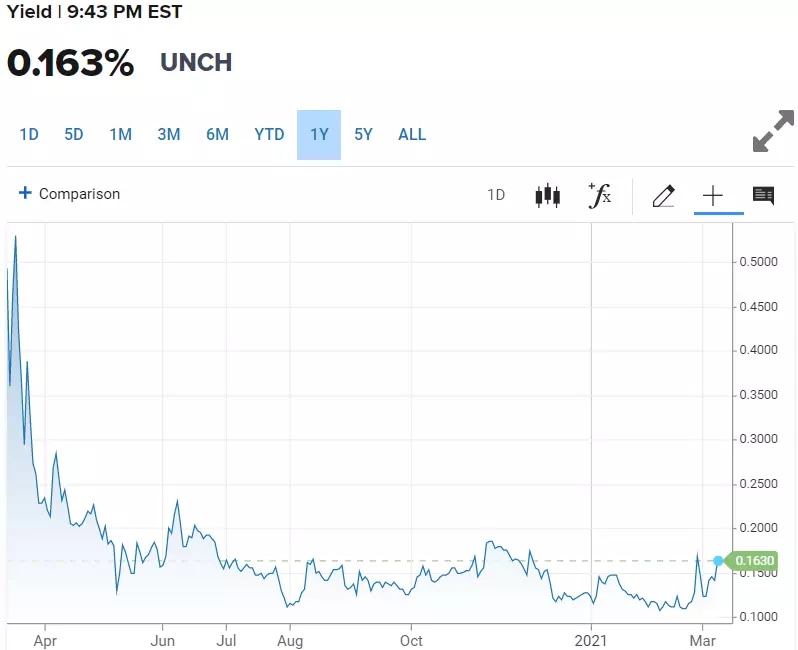
Task: Click the green 0.1630 price label
Action: click(x=755, y=561)
